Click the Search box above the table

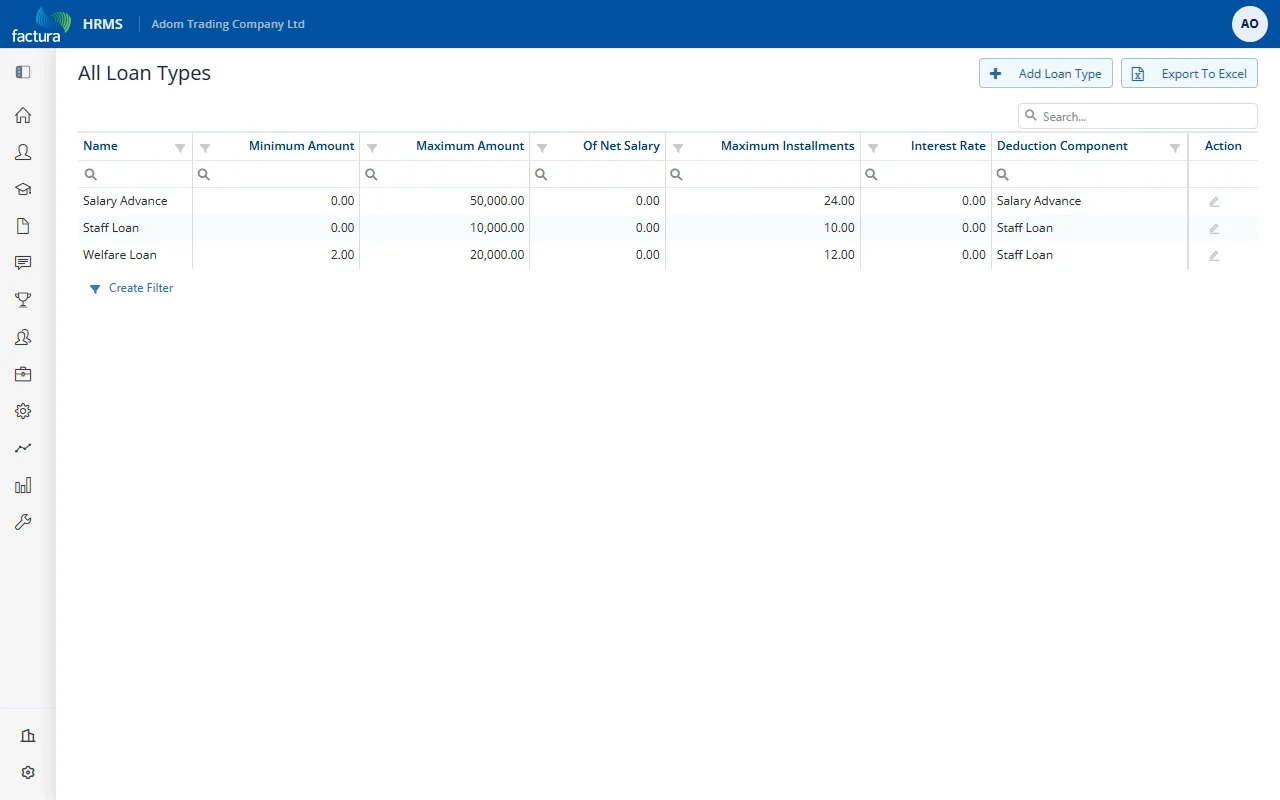click(x=1138, y=116)
